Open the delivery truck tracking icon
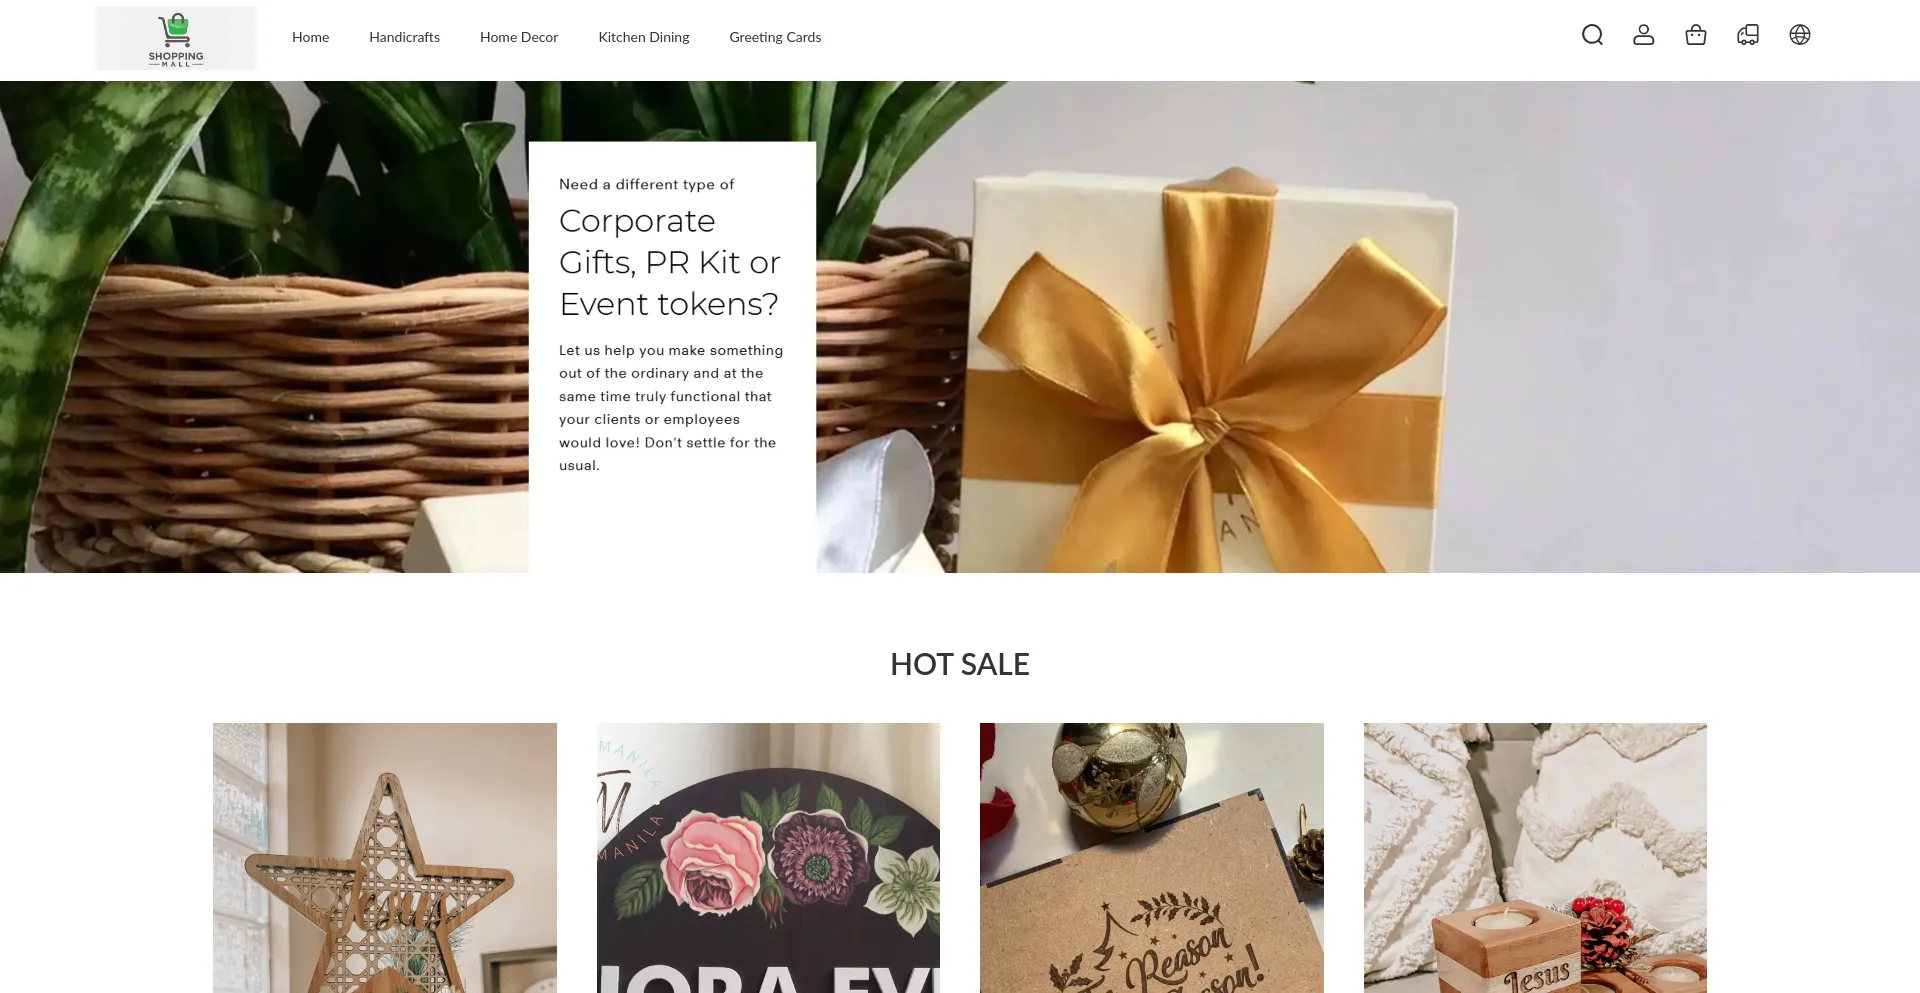 1748,35
